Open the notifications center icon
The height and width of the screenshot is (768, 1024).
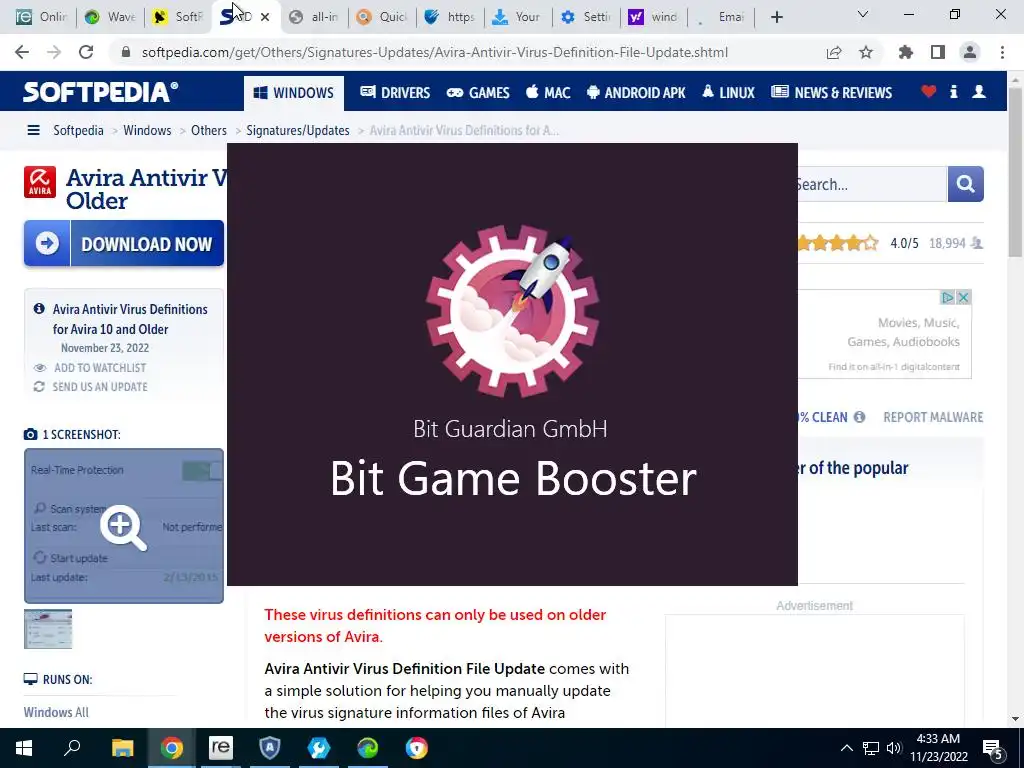point(993,748)
